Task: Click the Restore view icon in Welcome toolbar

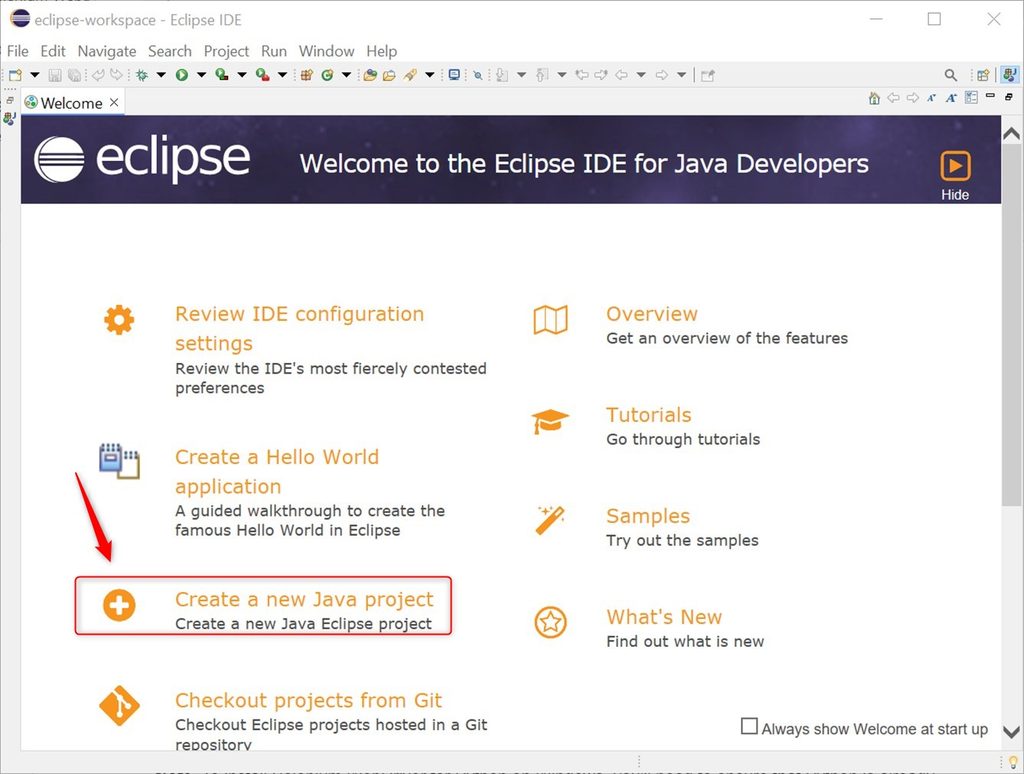Action: [1009, 97]
